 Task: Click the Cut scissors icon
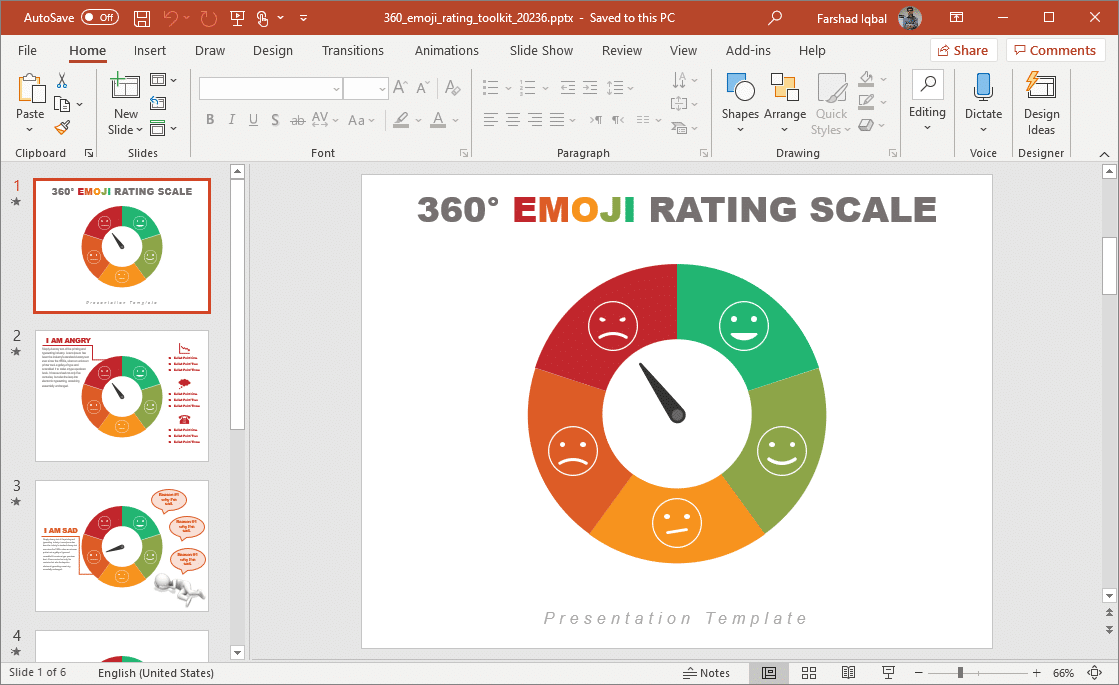[x=62, y=81]
